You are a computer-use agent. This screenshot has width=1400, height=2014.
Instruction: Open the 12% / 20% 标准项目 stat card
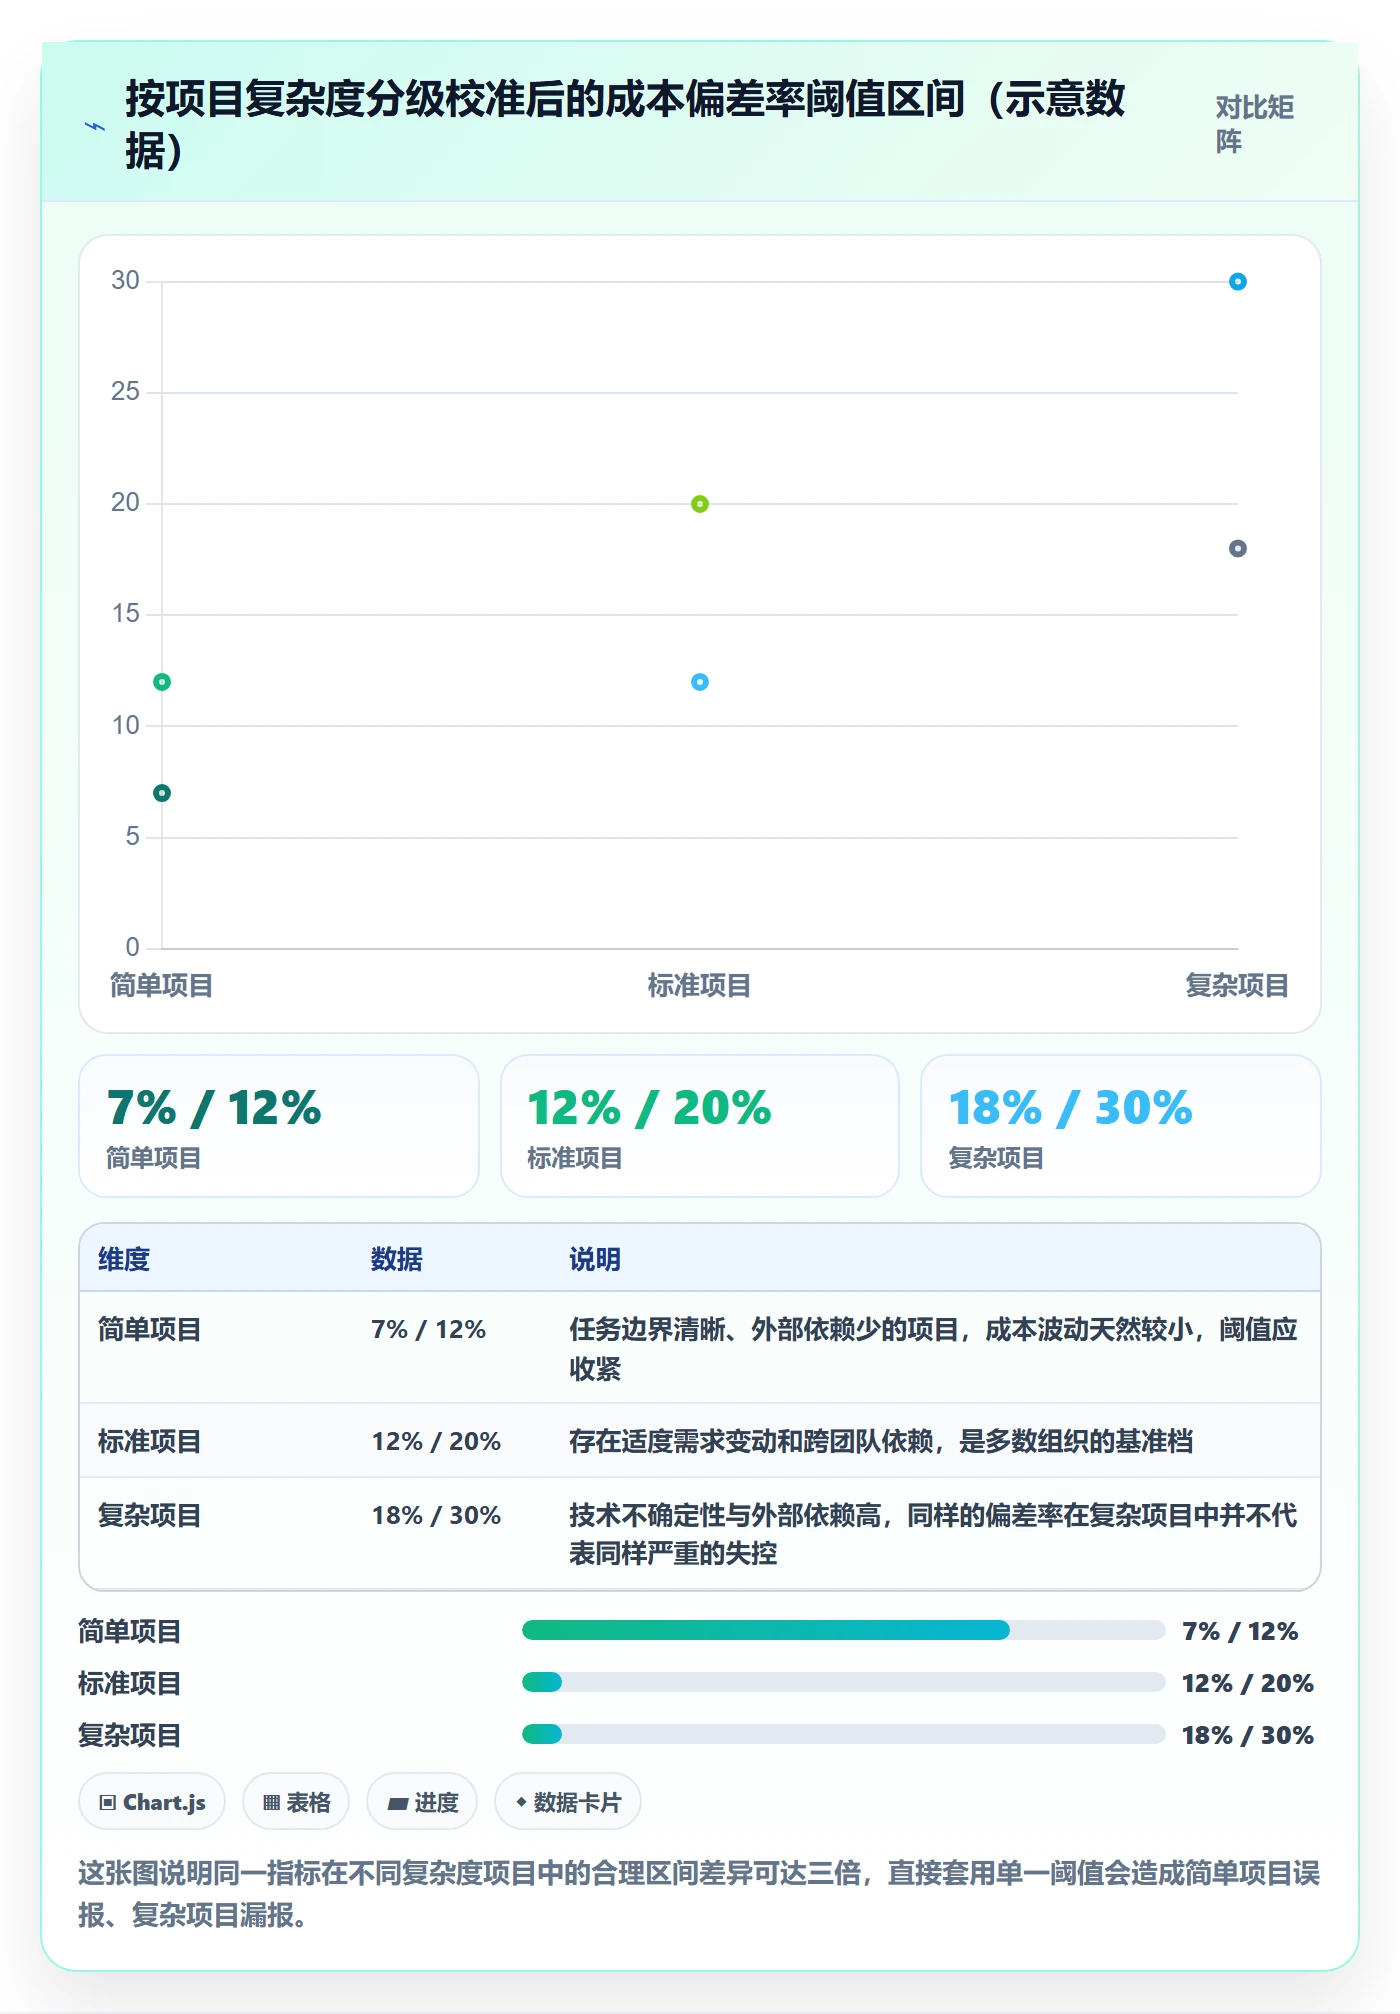[x=700, y=1126]
